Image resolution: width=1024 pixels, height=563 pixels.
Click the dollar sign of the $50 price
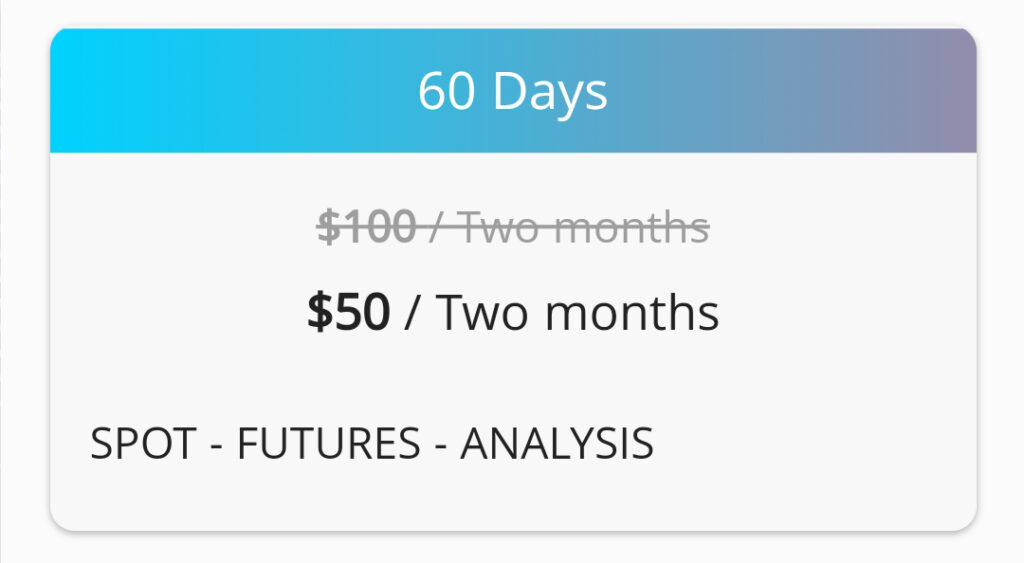pyautogui.click(x=318, y=313)
